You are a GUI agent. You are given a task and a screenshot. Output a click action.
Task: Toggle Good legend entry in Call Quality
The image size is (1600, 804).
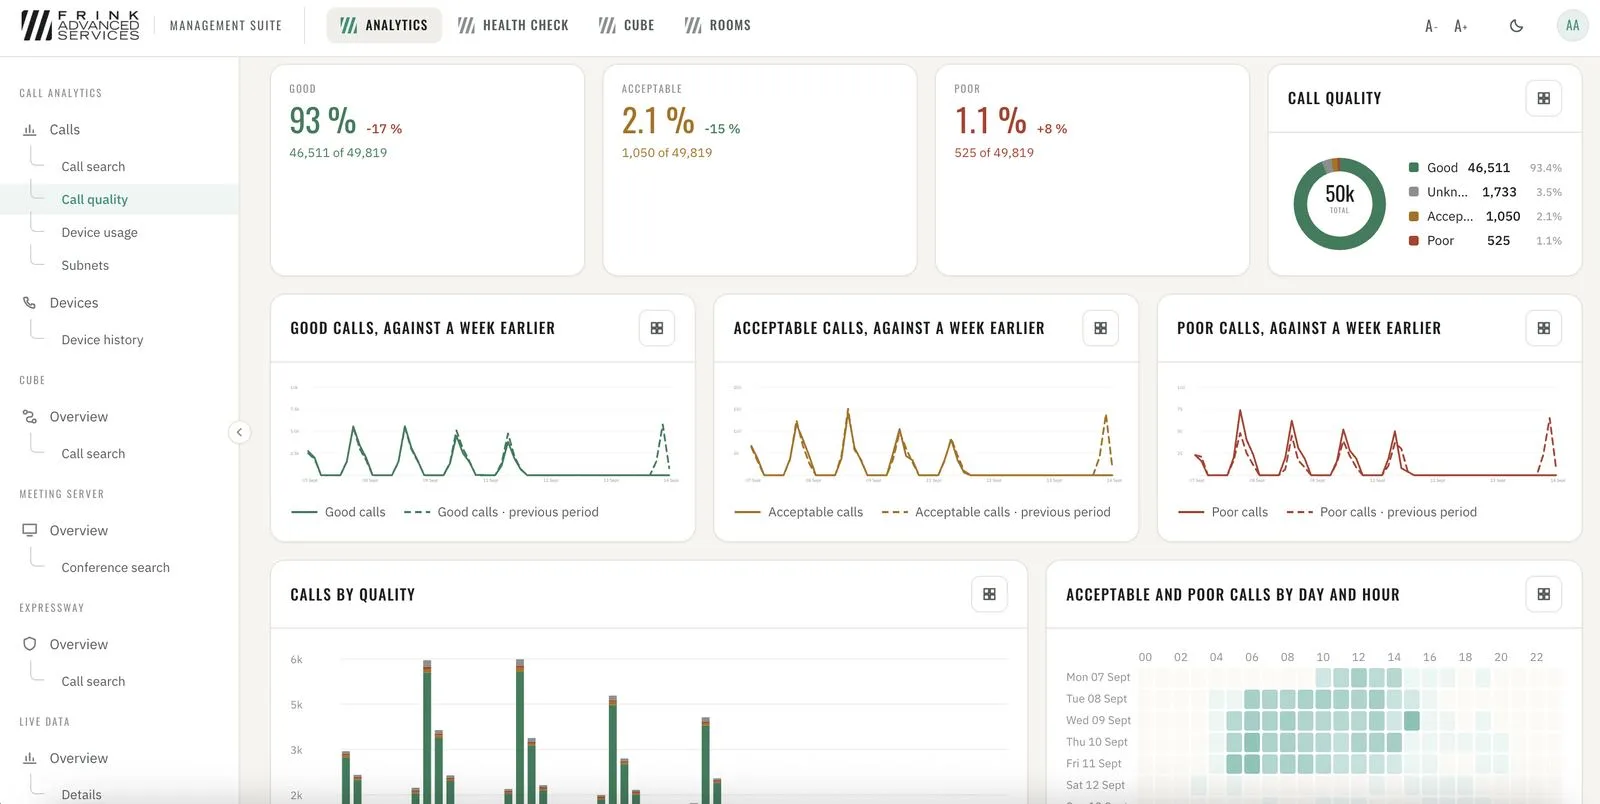point(1485,168)
